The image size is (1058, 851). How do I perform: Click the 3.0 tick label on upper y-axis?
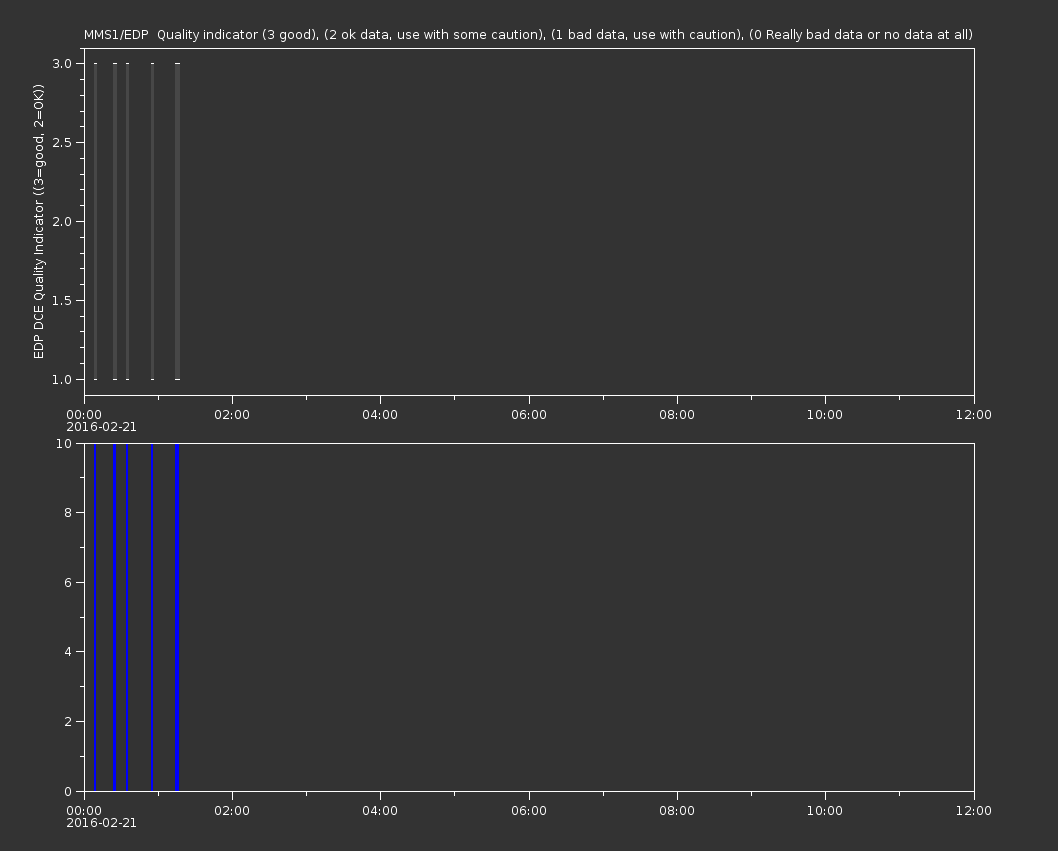coord(61,63)
